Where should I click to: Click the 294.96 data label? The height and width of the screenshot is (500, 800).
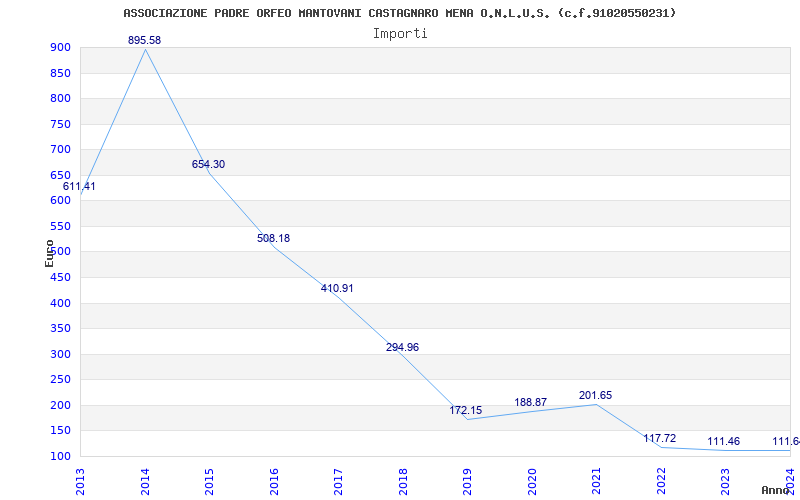(403, 347)
